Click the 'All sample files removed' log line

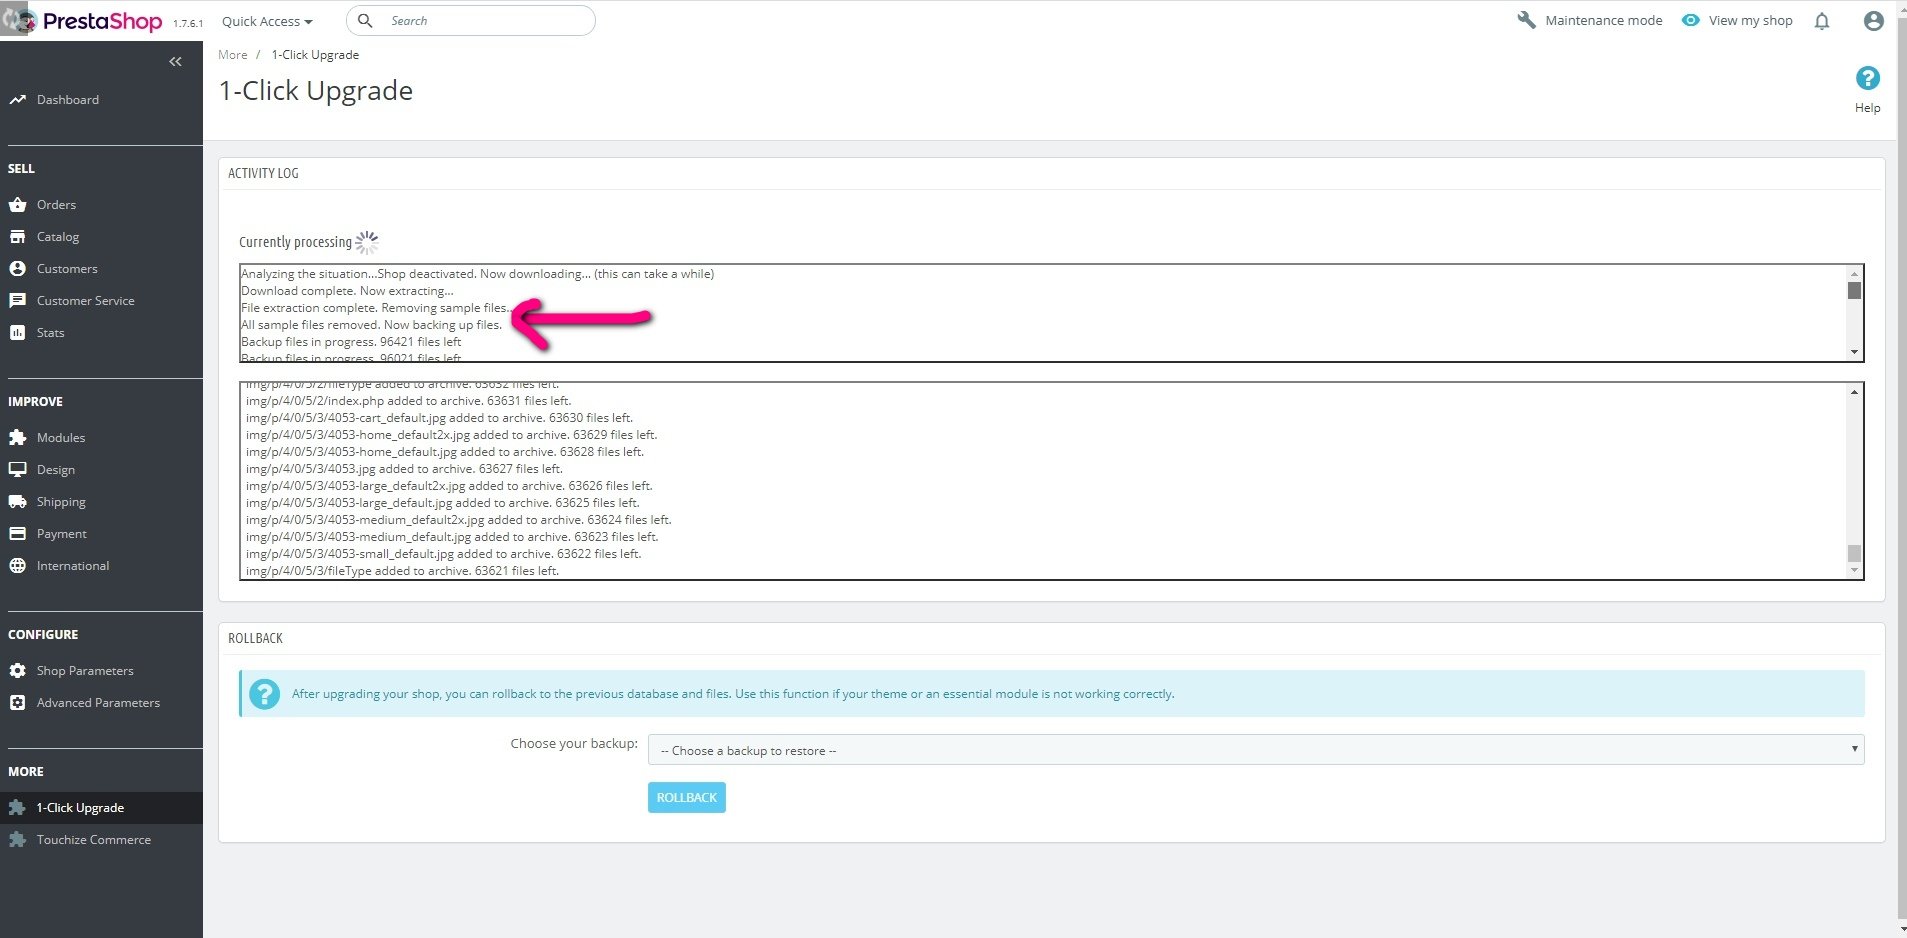(371, 325)
